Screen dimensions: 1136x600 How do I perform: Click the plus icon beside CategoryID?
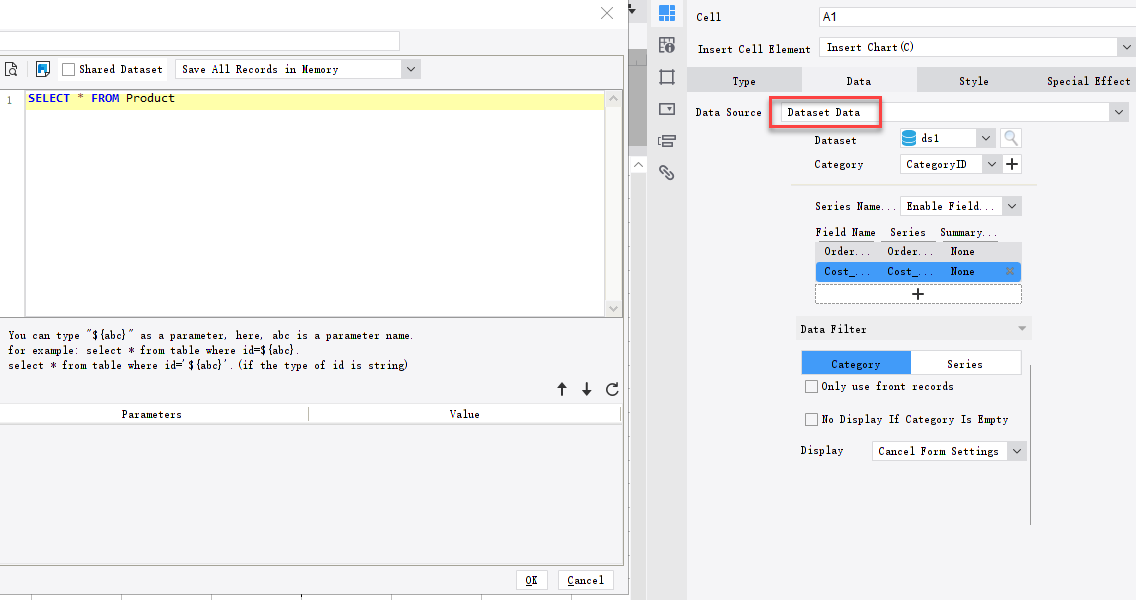point(1012,164)
